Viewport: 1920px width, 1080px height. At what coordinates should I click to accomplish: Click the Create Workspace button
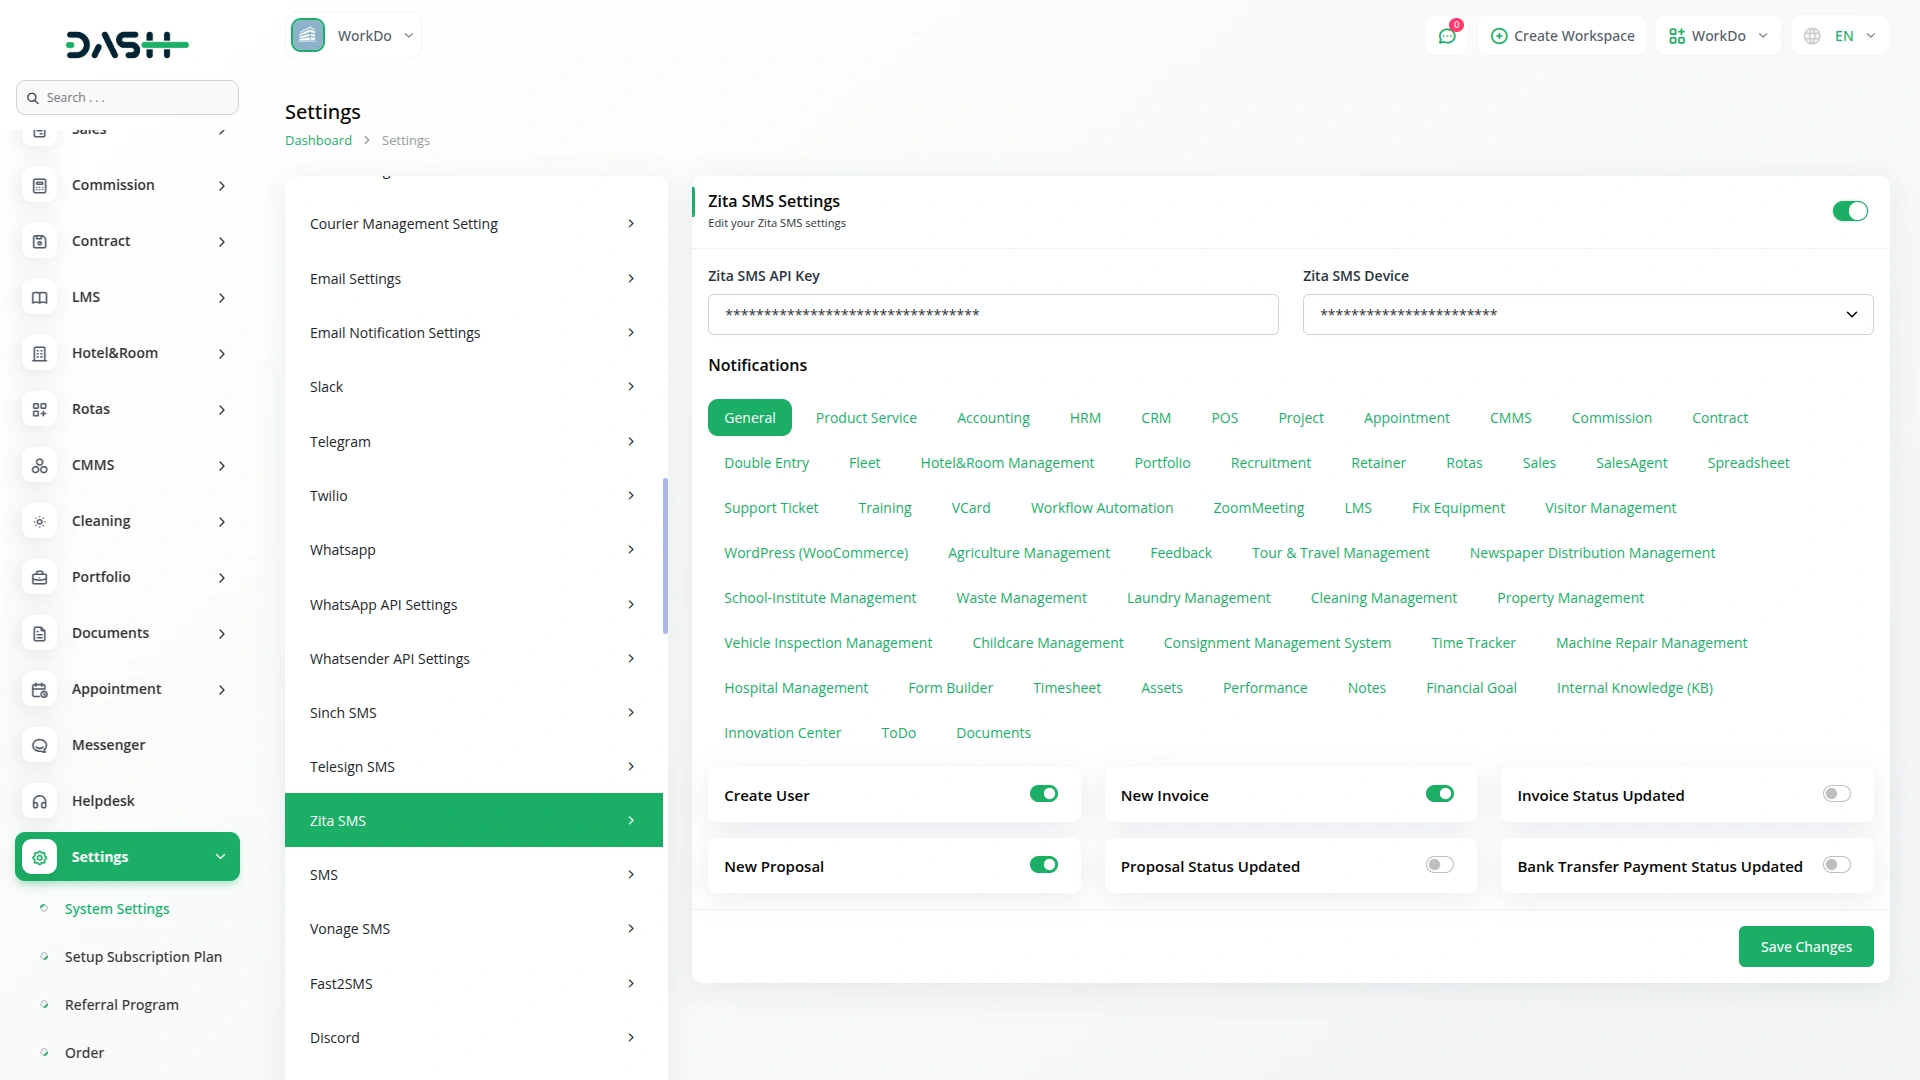click(x=1562, y=36)
